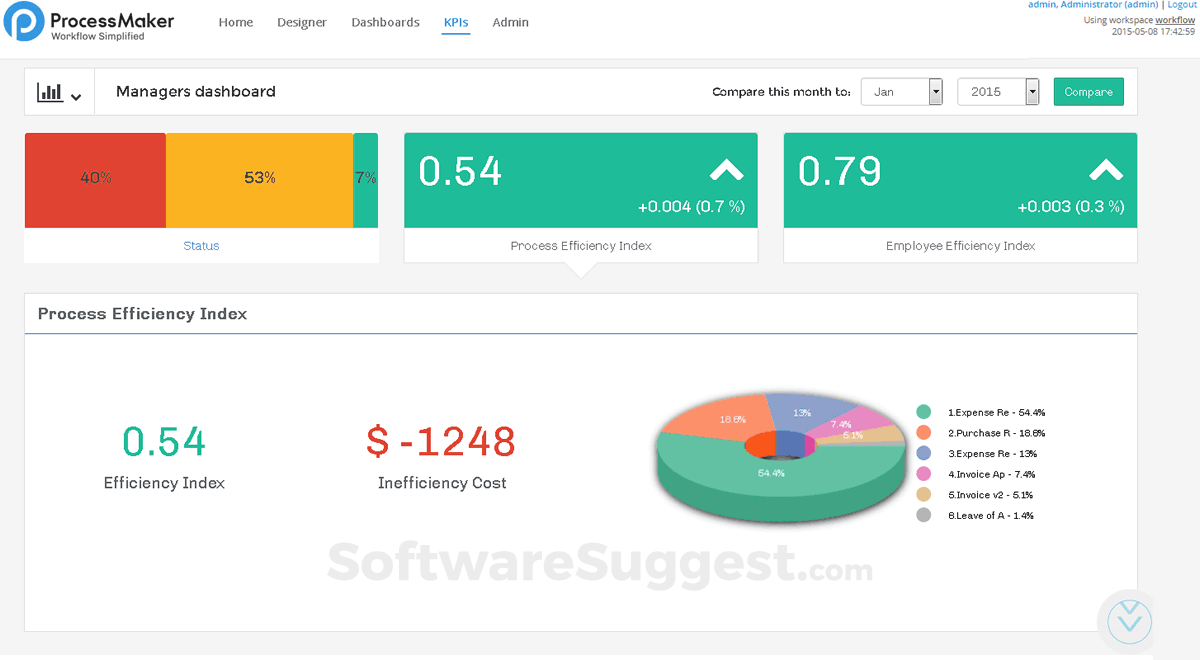Click the Logout link
The height and width of the screenshot is (660, 1200).
[x=1181, y=5]
